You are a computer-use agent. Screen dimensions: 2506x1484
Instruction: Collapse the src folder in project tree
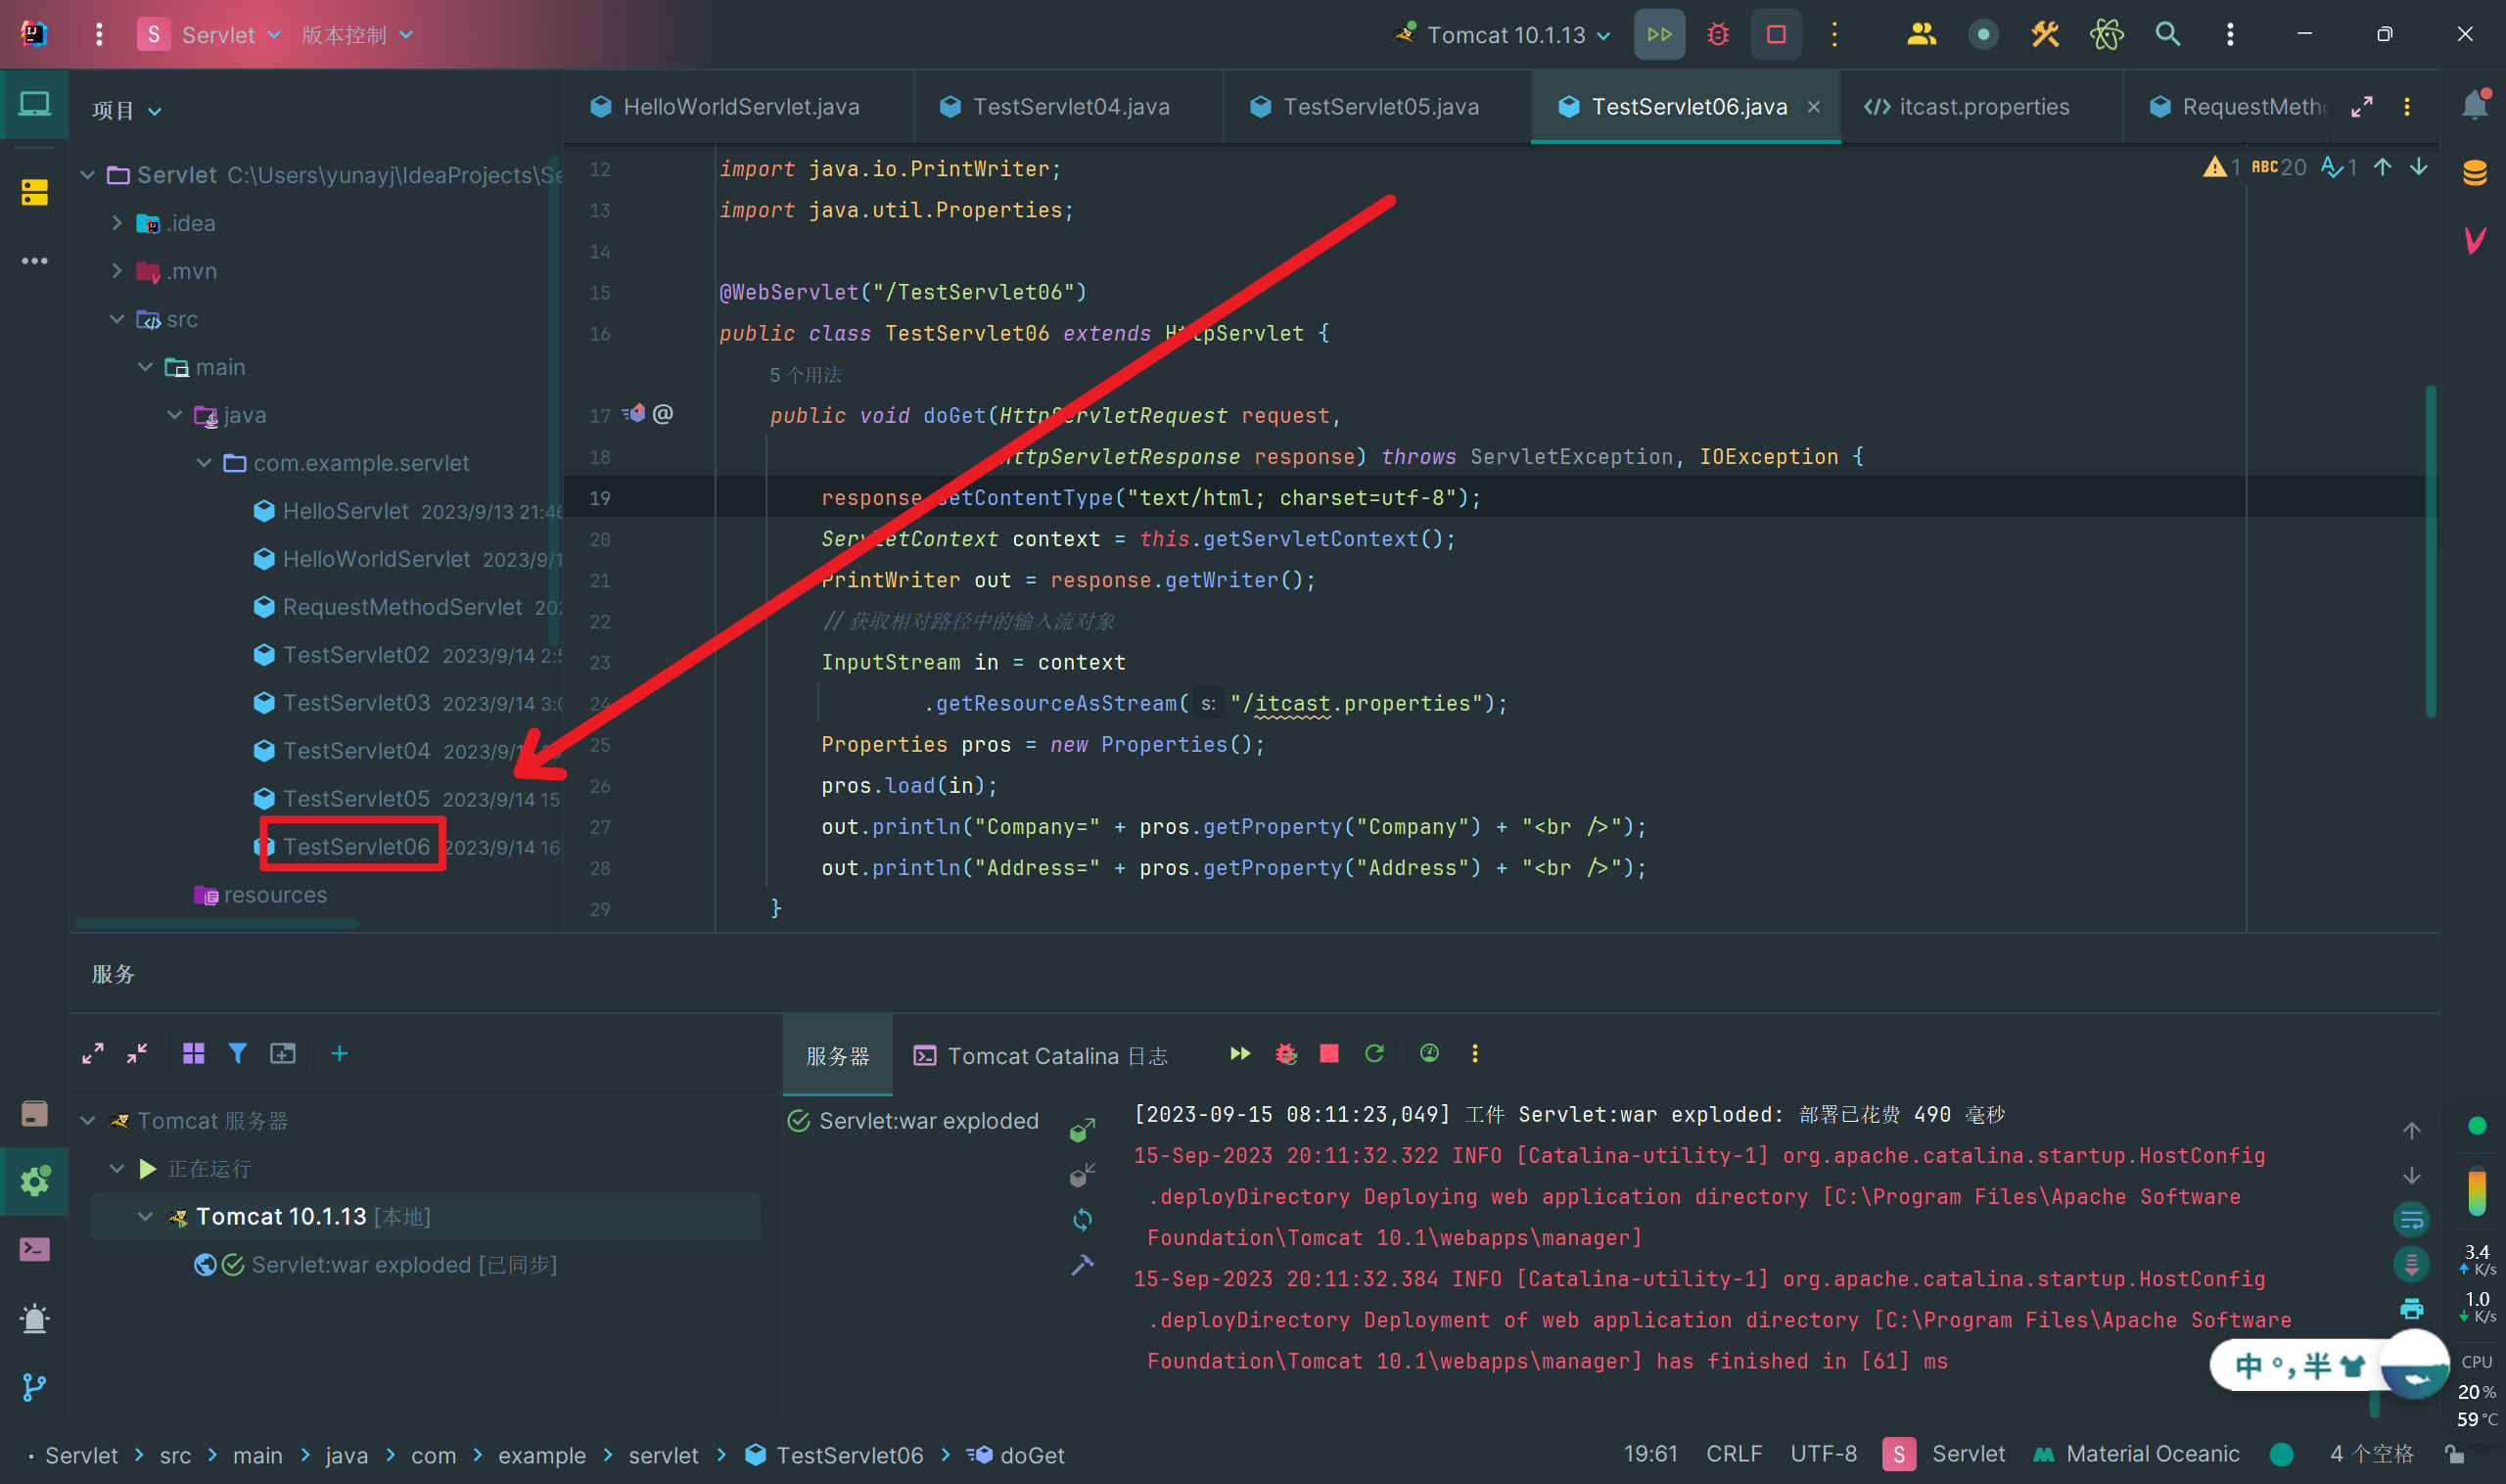pyautogui.click(x=117, y=319)
